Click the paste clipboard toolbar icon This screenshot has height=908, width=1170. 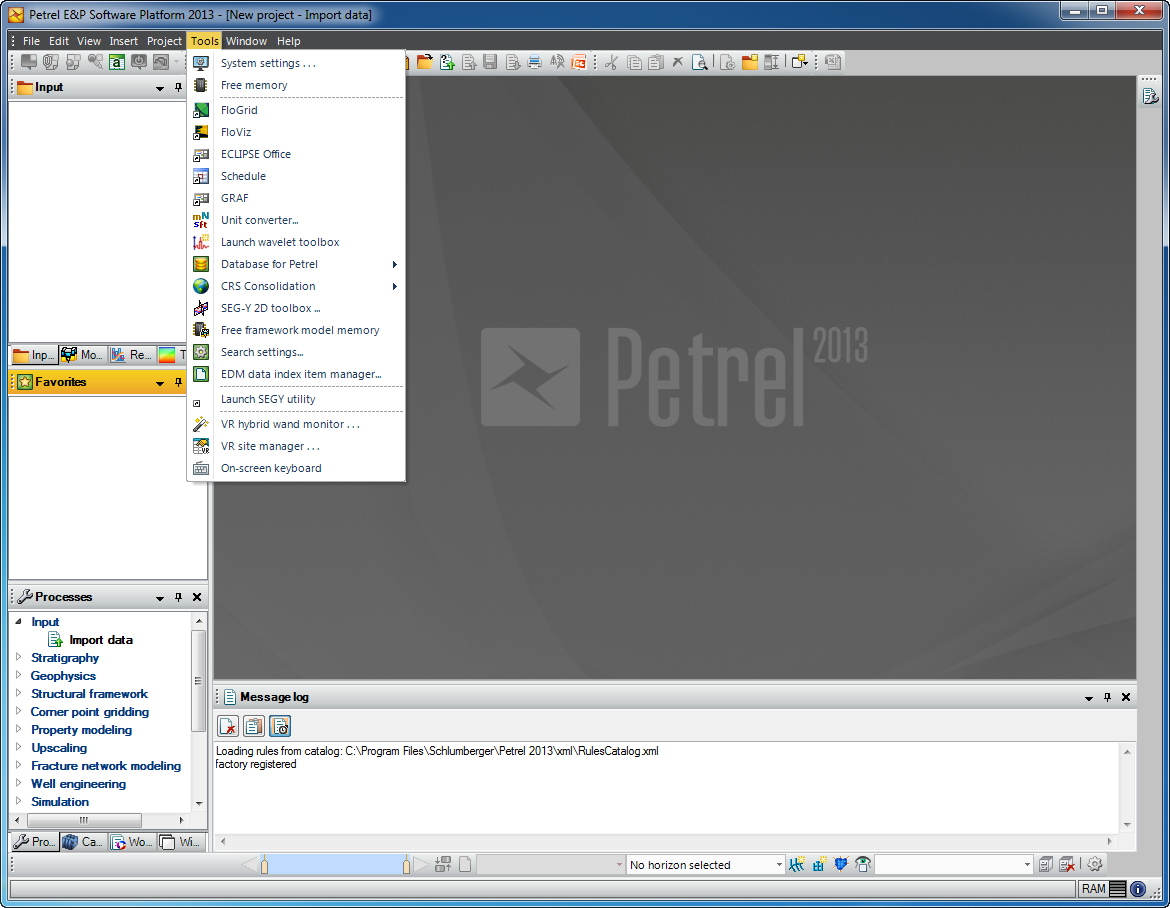coord(655,62)
